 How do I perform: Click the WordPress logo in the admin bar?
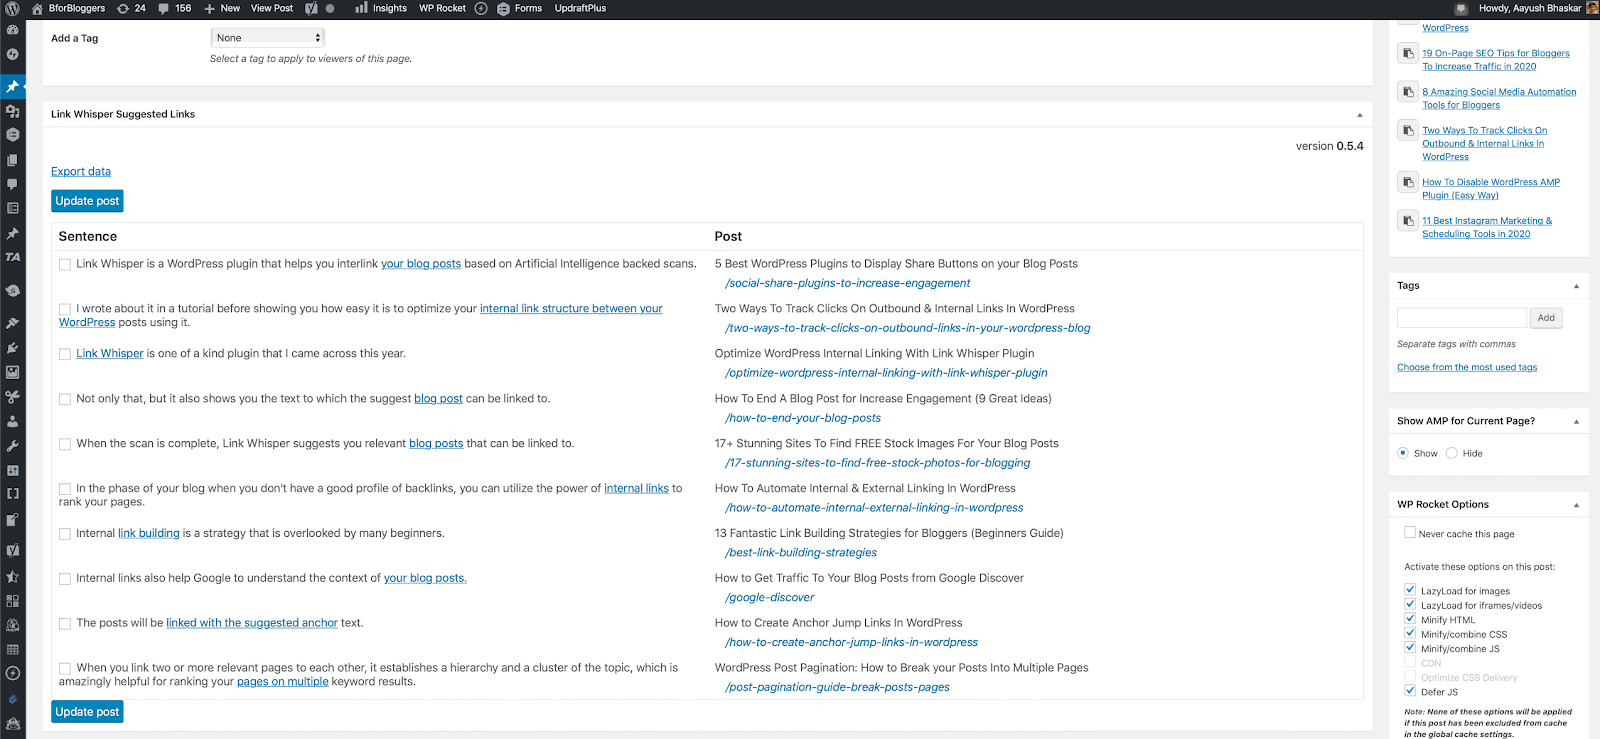pos(12,8)
